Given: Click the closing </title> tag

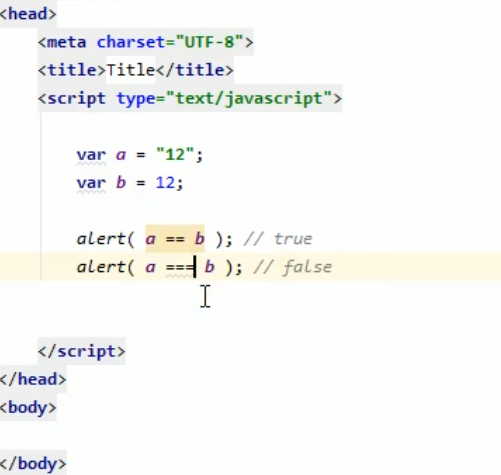Looking at the screenshot, I should (194, 70).
